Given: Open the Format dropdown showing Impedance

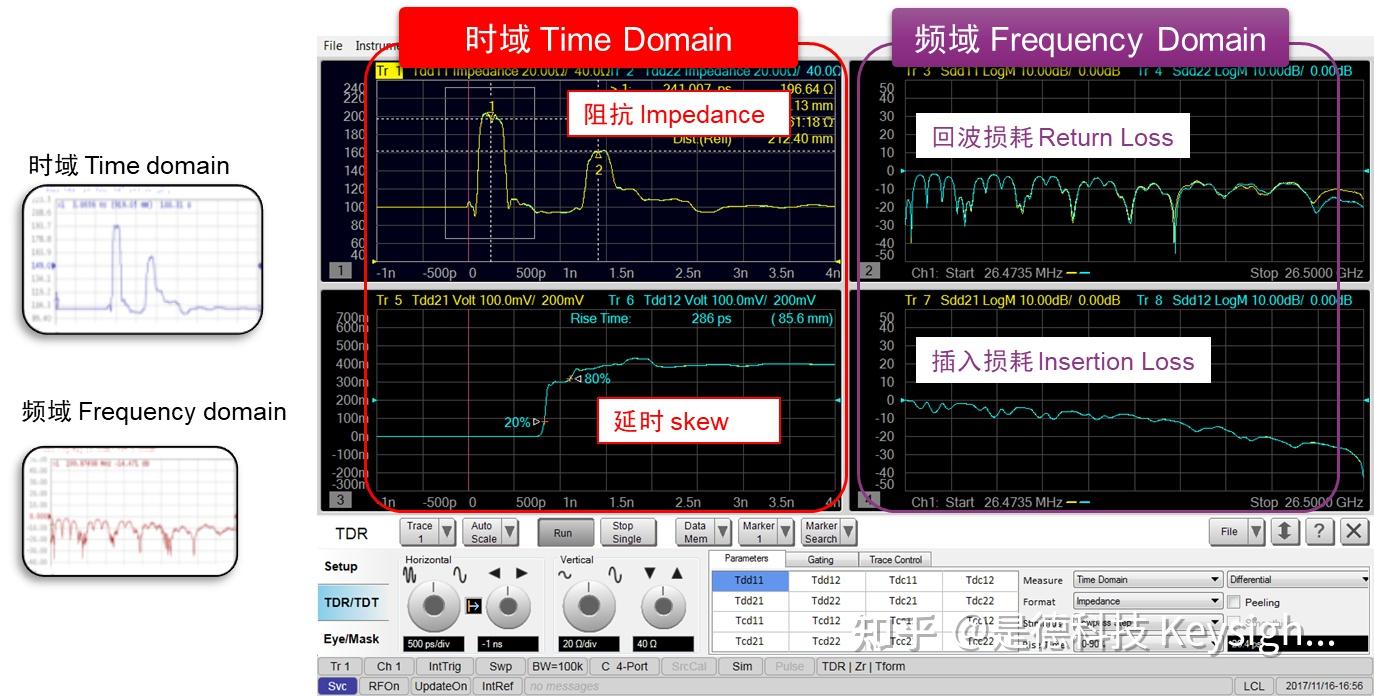Looking at the screenshot, I should point(1147,601).
